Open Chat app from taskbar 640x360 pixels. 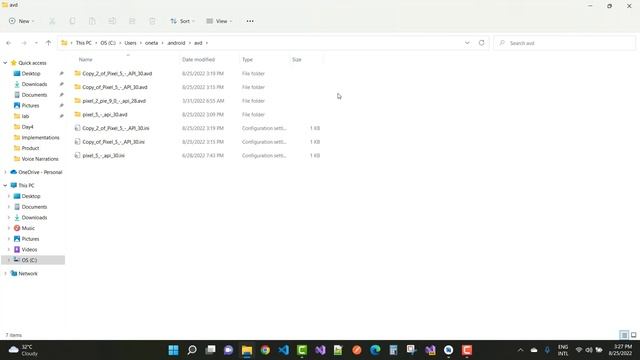tap(229, 350)
